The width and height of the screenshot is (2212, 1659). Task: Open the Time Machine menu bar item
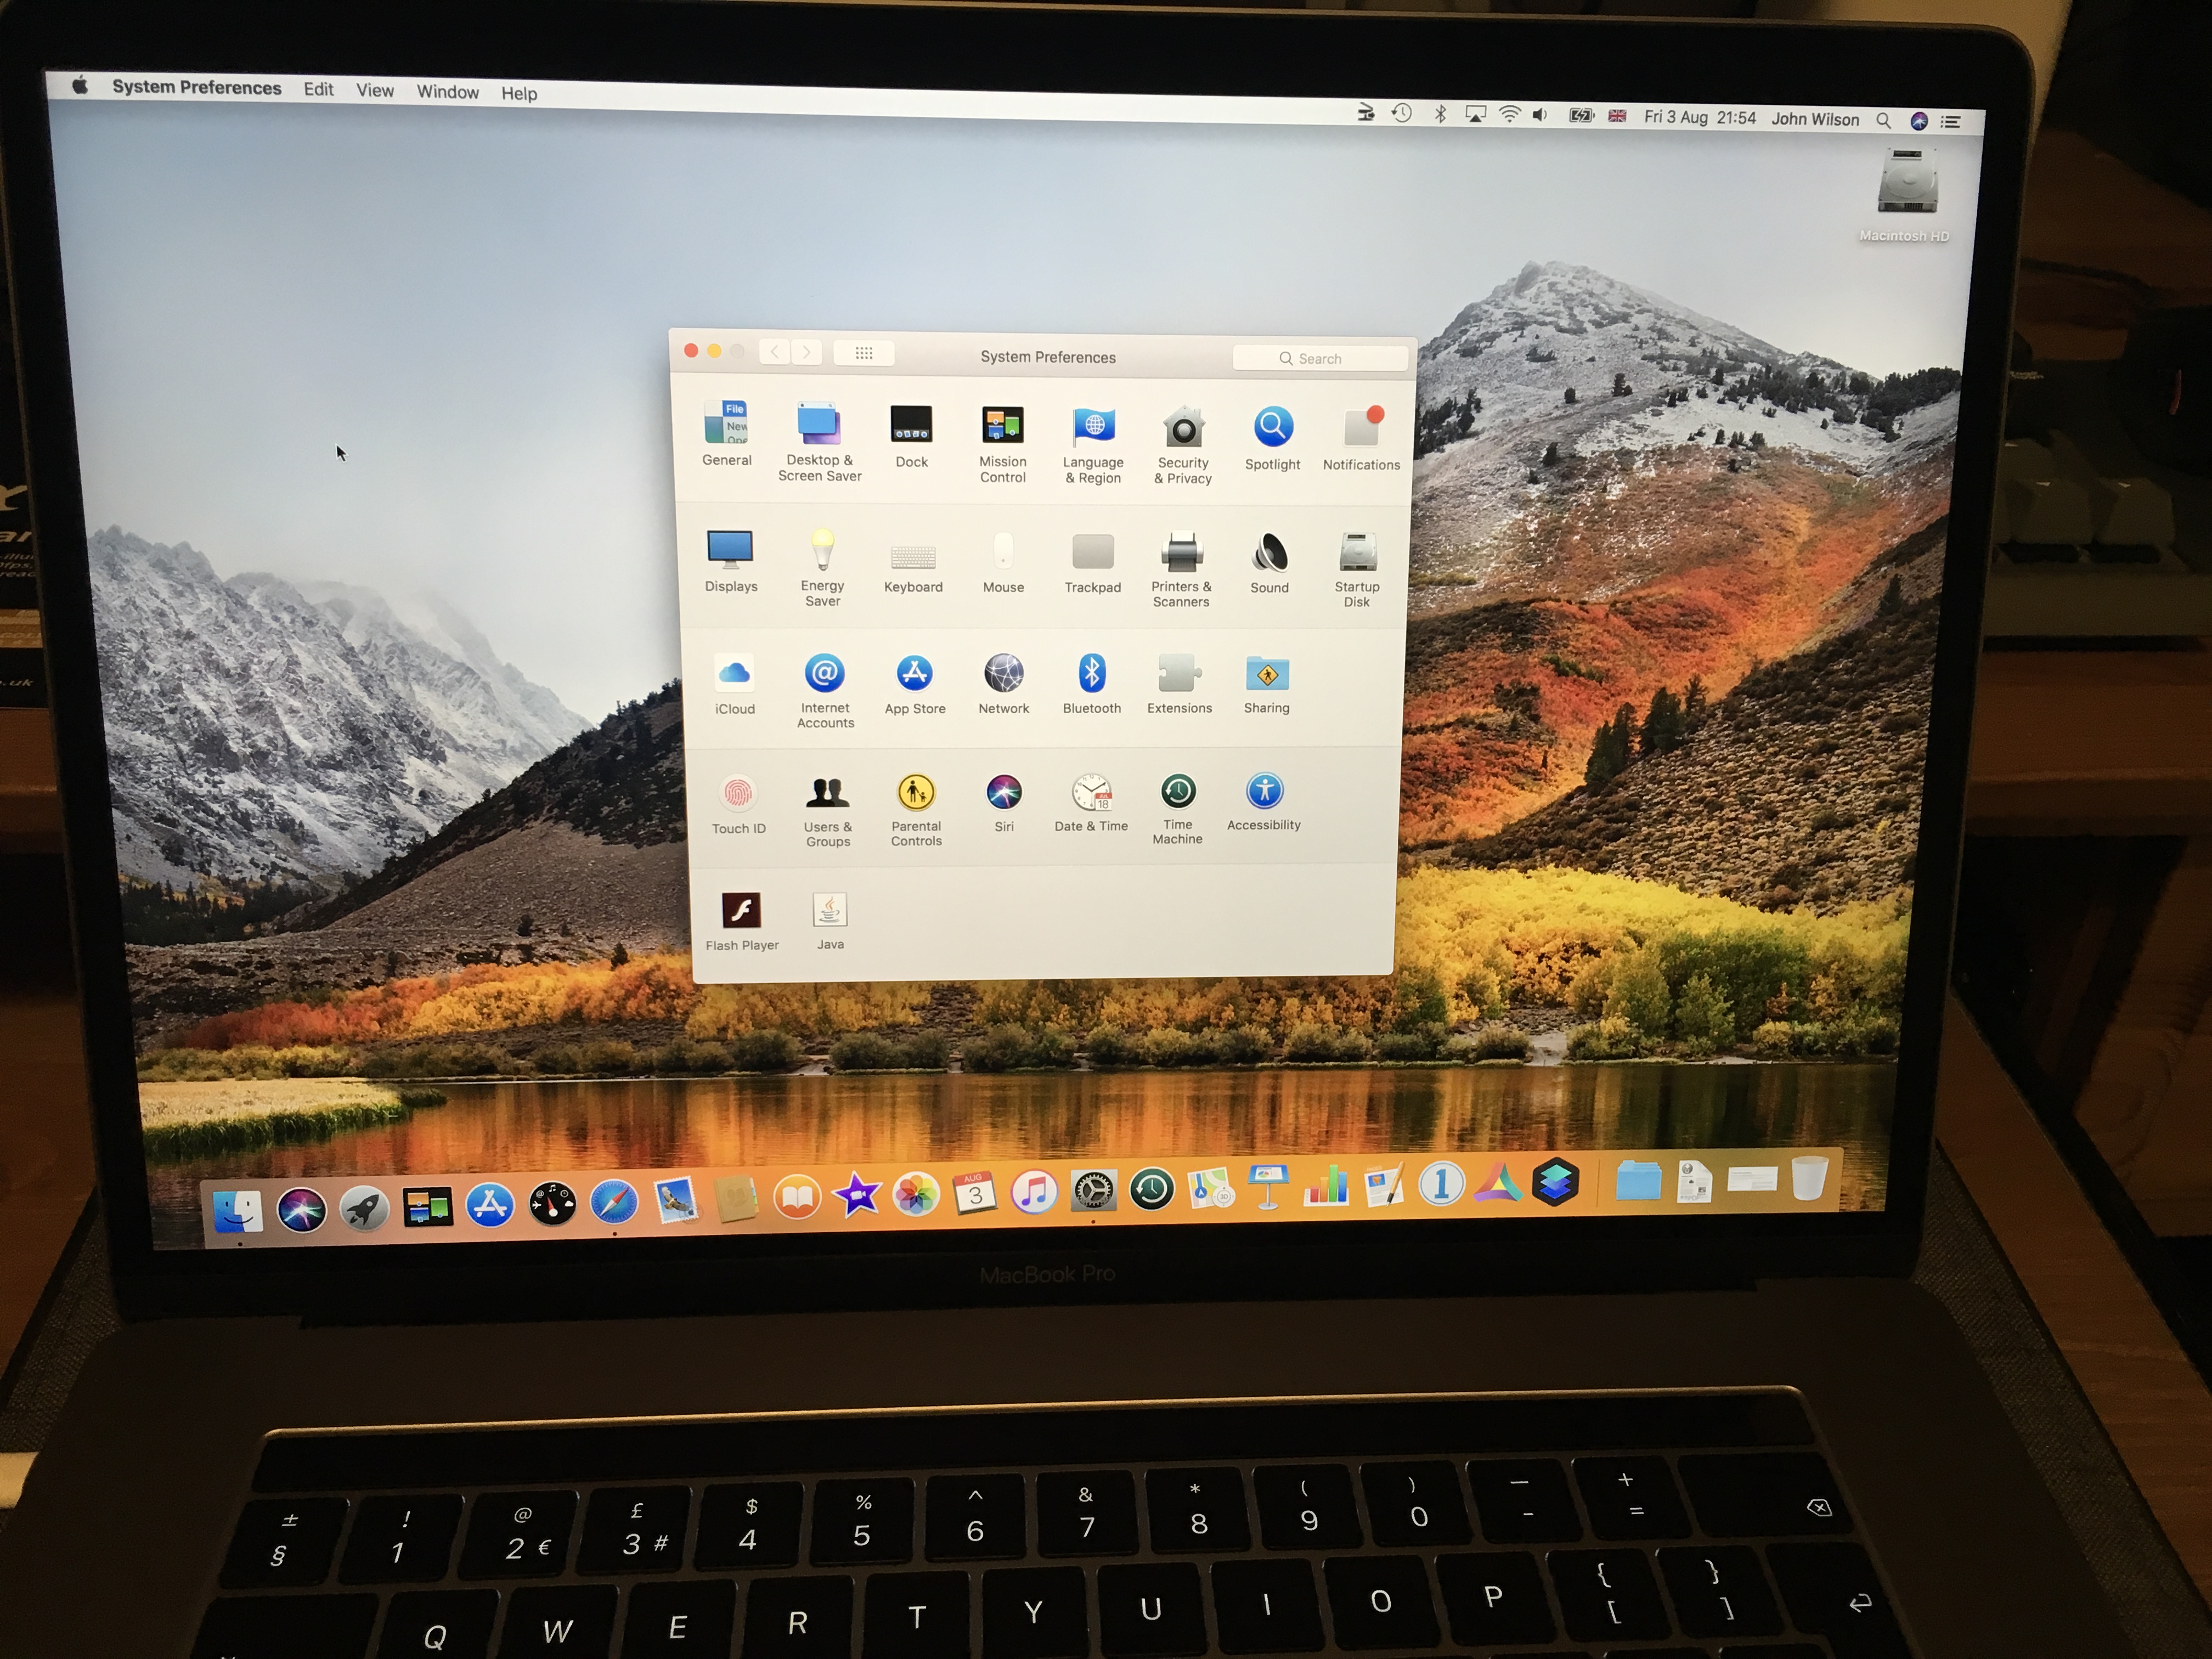point(1402,113)
